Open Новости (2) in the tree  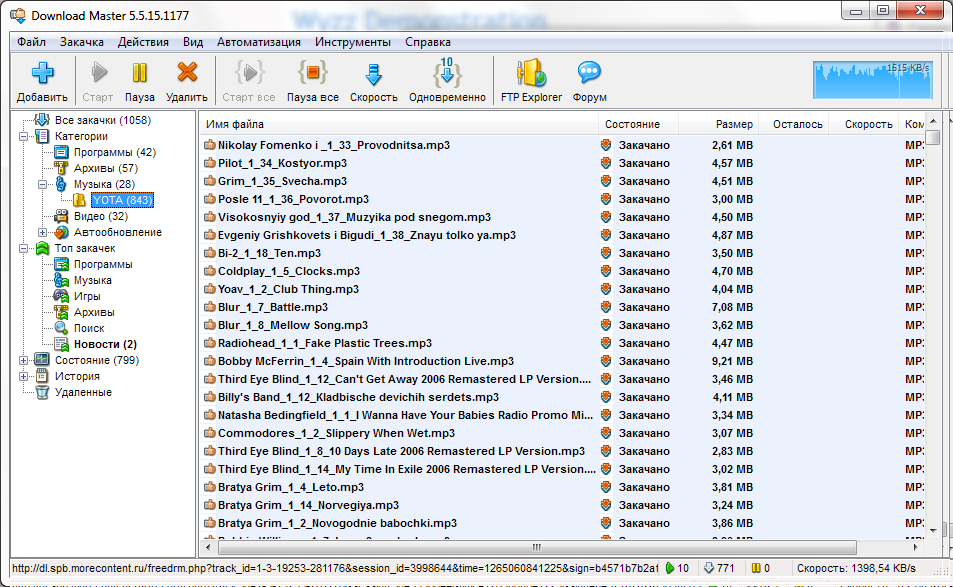[105, 345]
